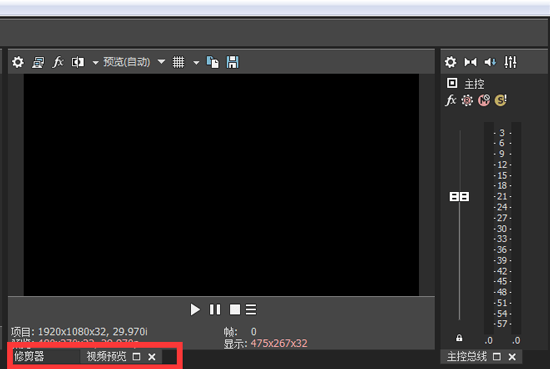This screenshot has width=550, height=369.
Task: Pause the video preview
Action: coord(215,309)
